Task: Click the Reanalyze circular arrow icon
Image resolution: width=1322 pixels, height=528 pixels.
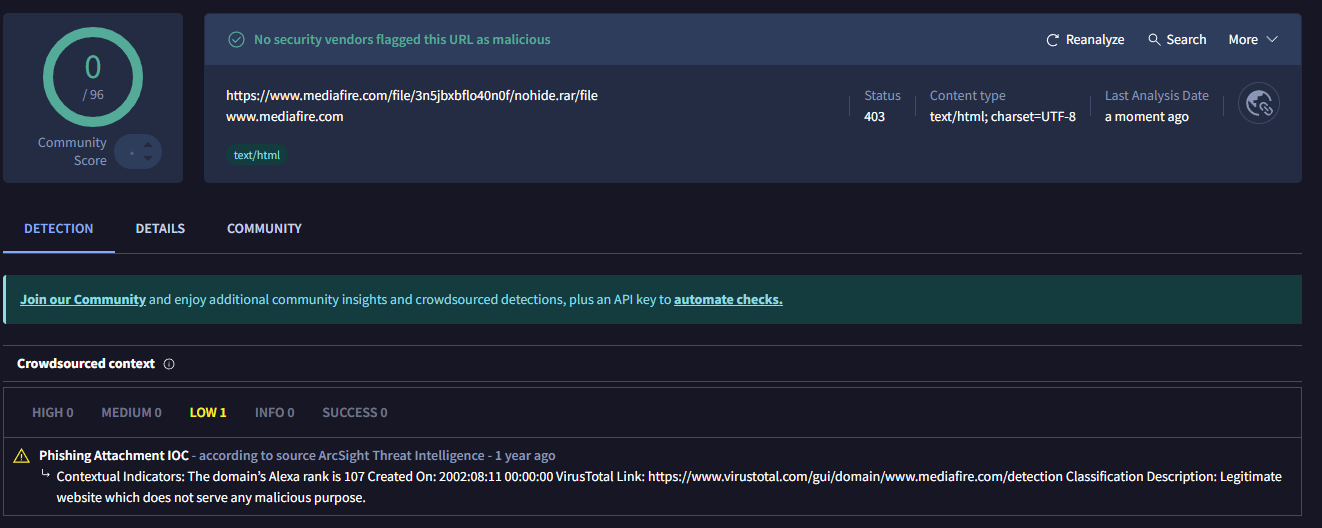Action: [x=1052, y=40]
